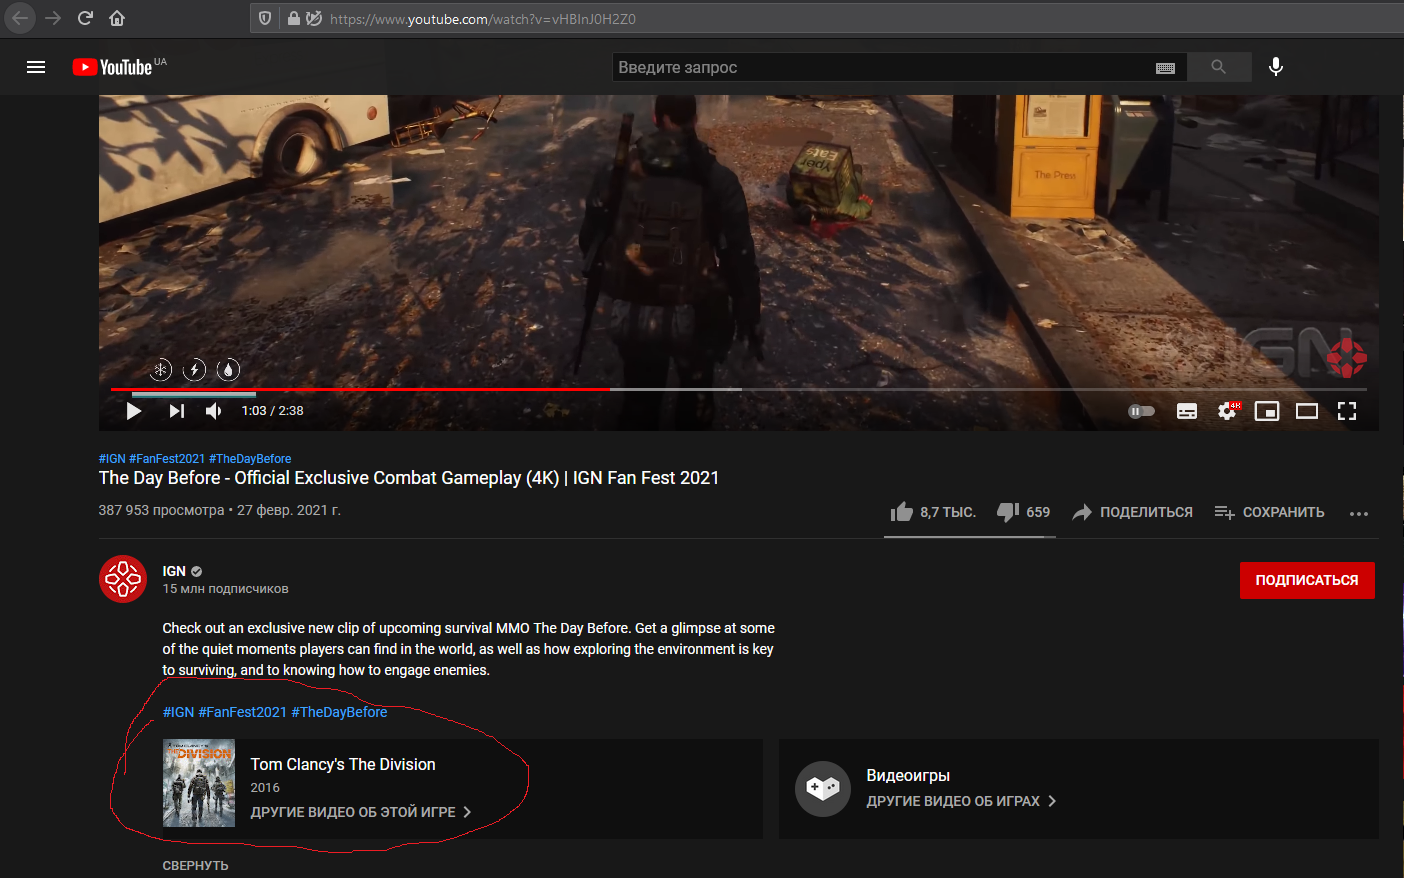The width and height of the screenshot is (1404, 878).
Task: Click the СОХРАНИТЬ save to playlist button
Action: pyautogui.click(x=1269, y=512)
